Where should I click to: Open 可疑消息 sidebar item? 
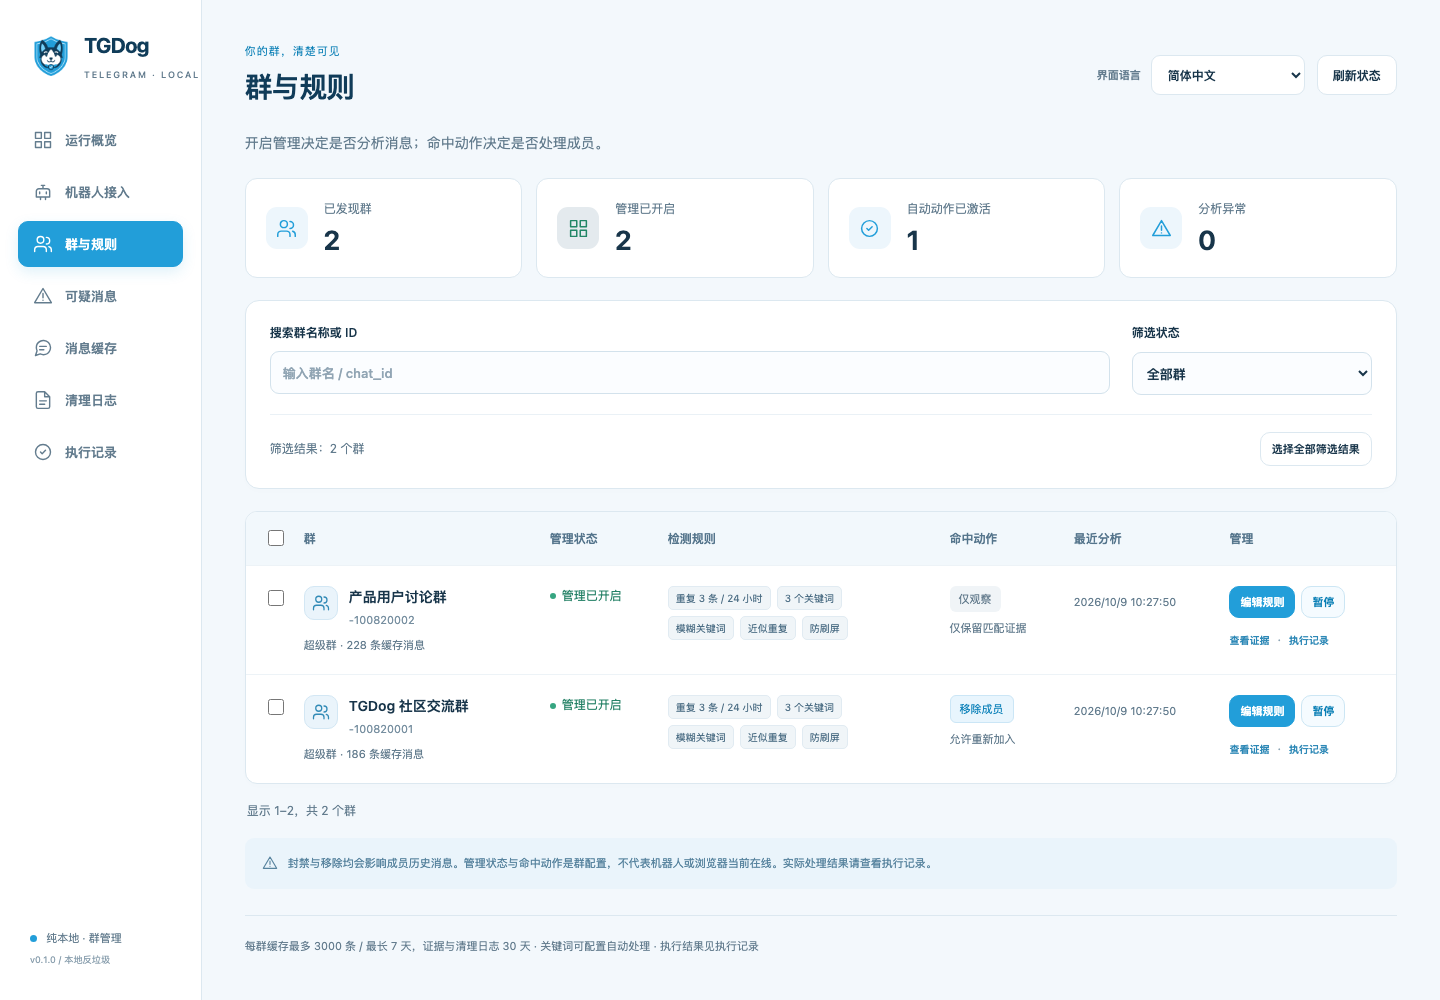[x=100, y=296]
